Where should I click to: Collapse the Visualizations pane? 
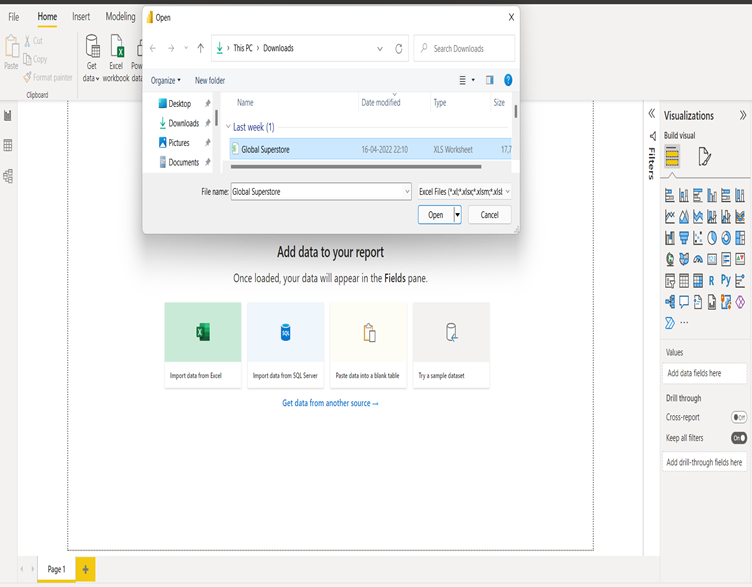point(743,115)
